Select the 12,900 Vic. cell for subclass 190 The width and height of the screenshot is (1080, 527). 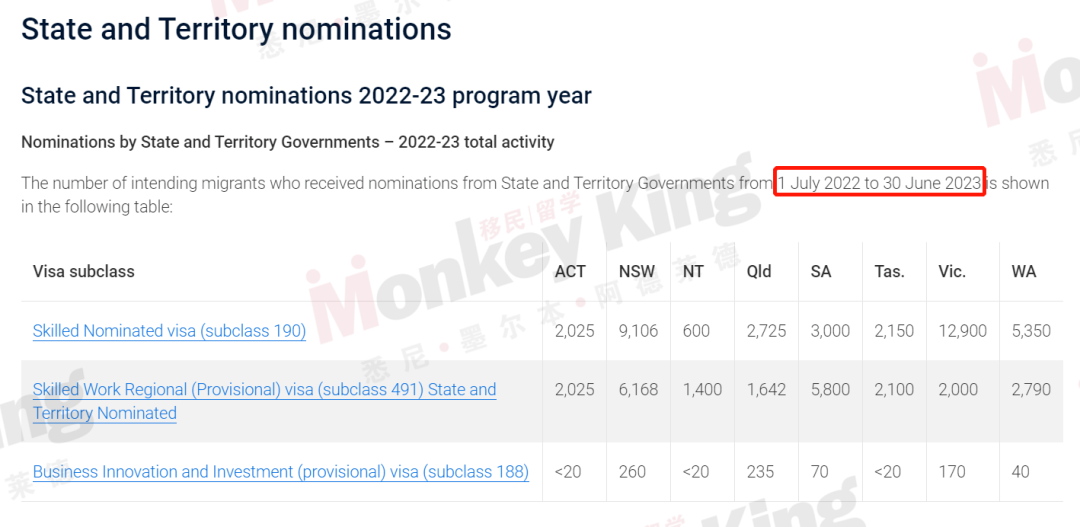(962, 331)
